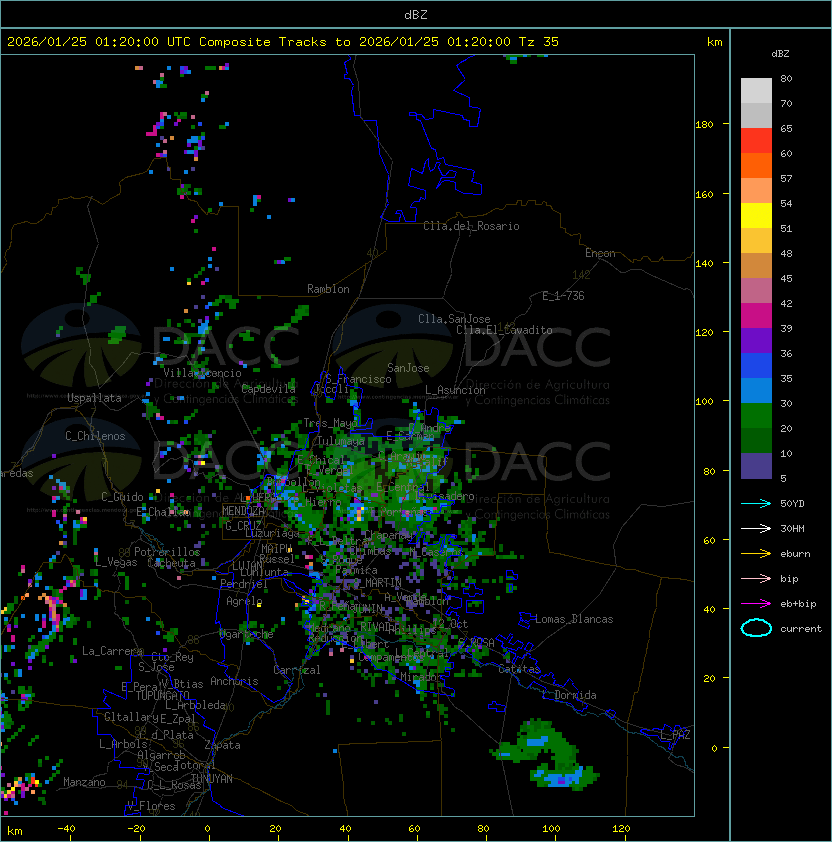The image size is (832, 842).
Task: Click the 'C_Chilenos' map label
Action: 95,436
